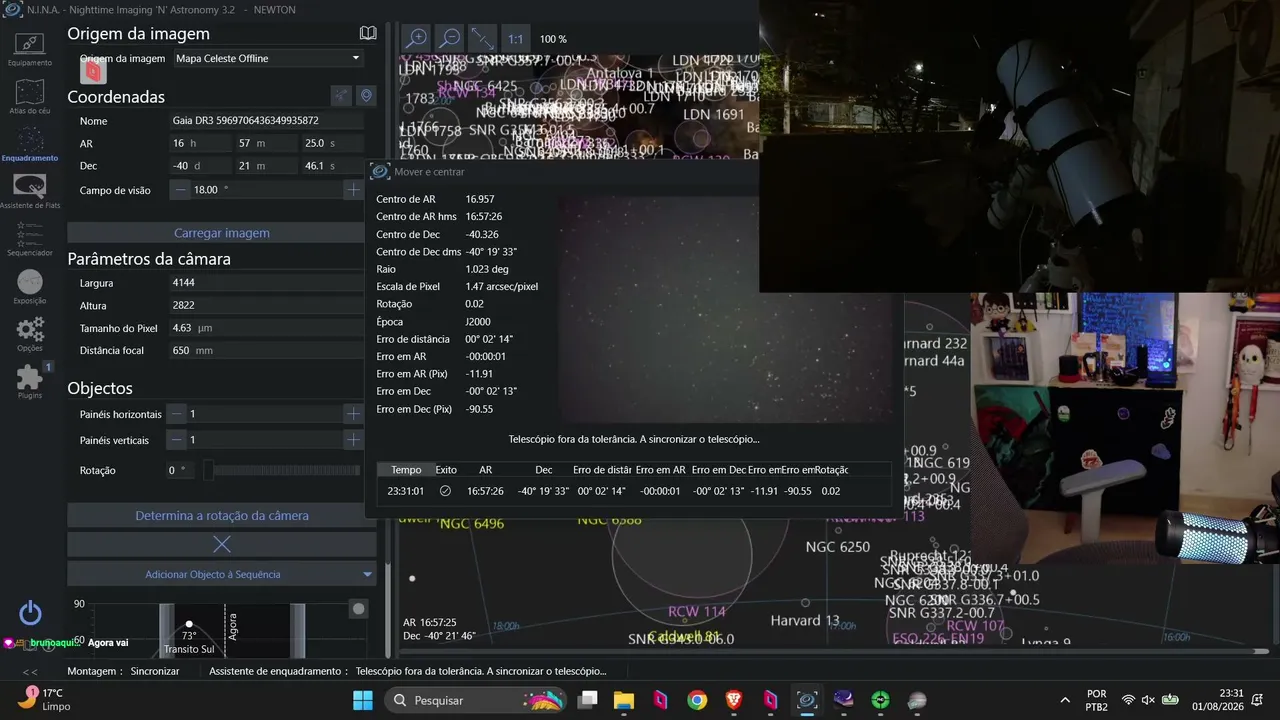The width and height of the screenshot is (1280, 720).
Task: Click the location pin icon in the Coordenadas header
Action: pos(367,96)
